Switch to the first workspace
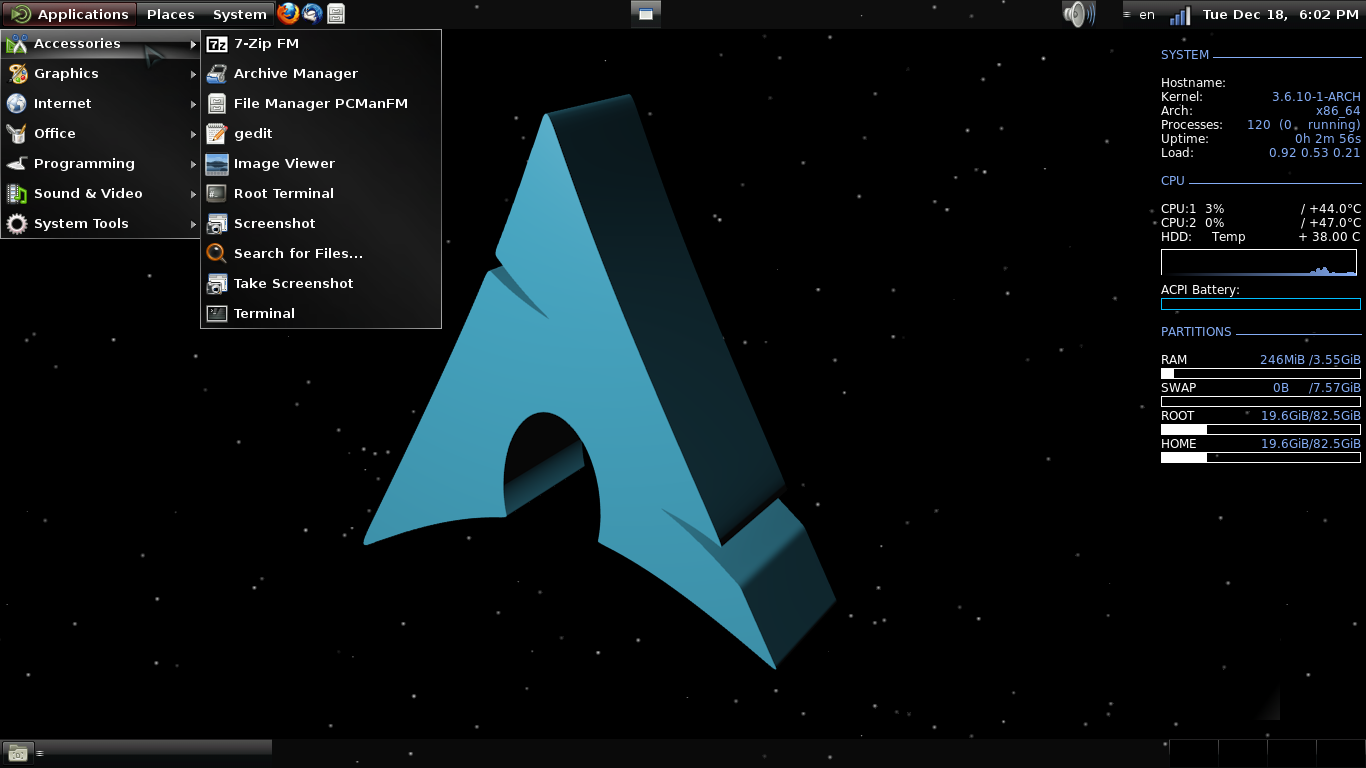The height and width of the screenshot is (768, 1366). pos(1194,753)
